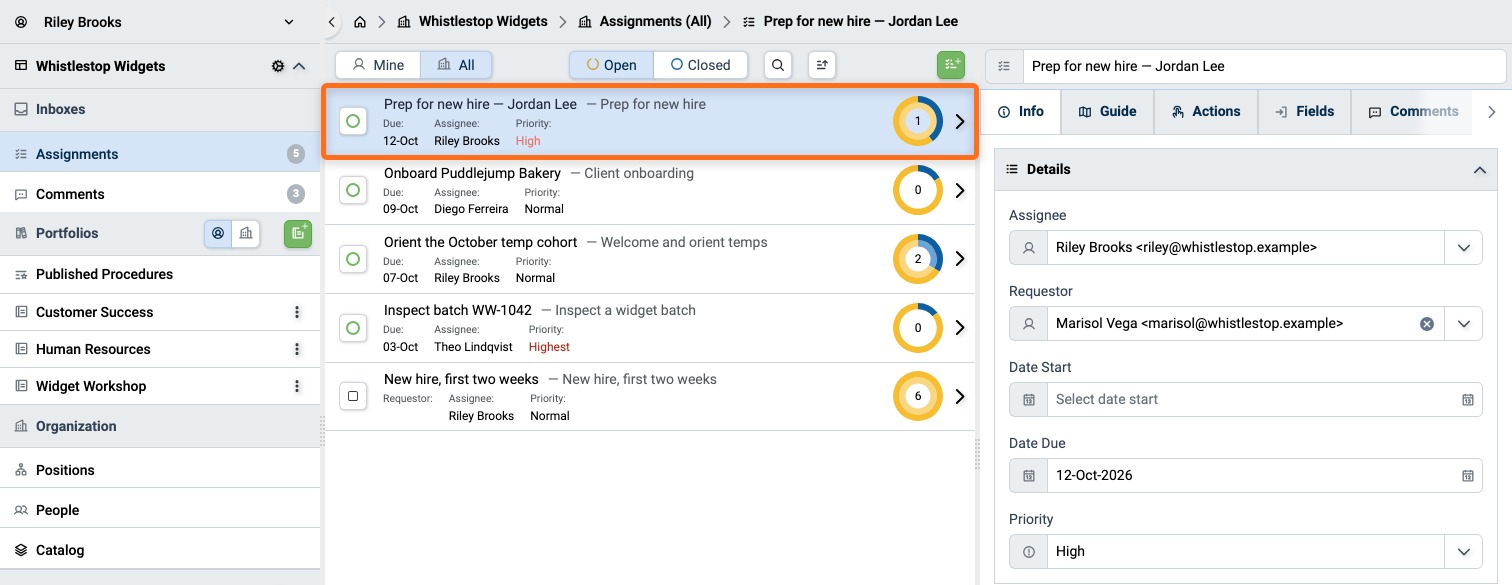Open Widget Workshop options menu

297,386
